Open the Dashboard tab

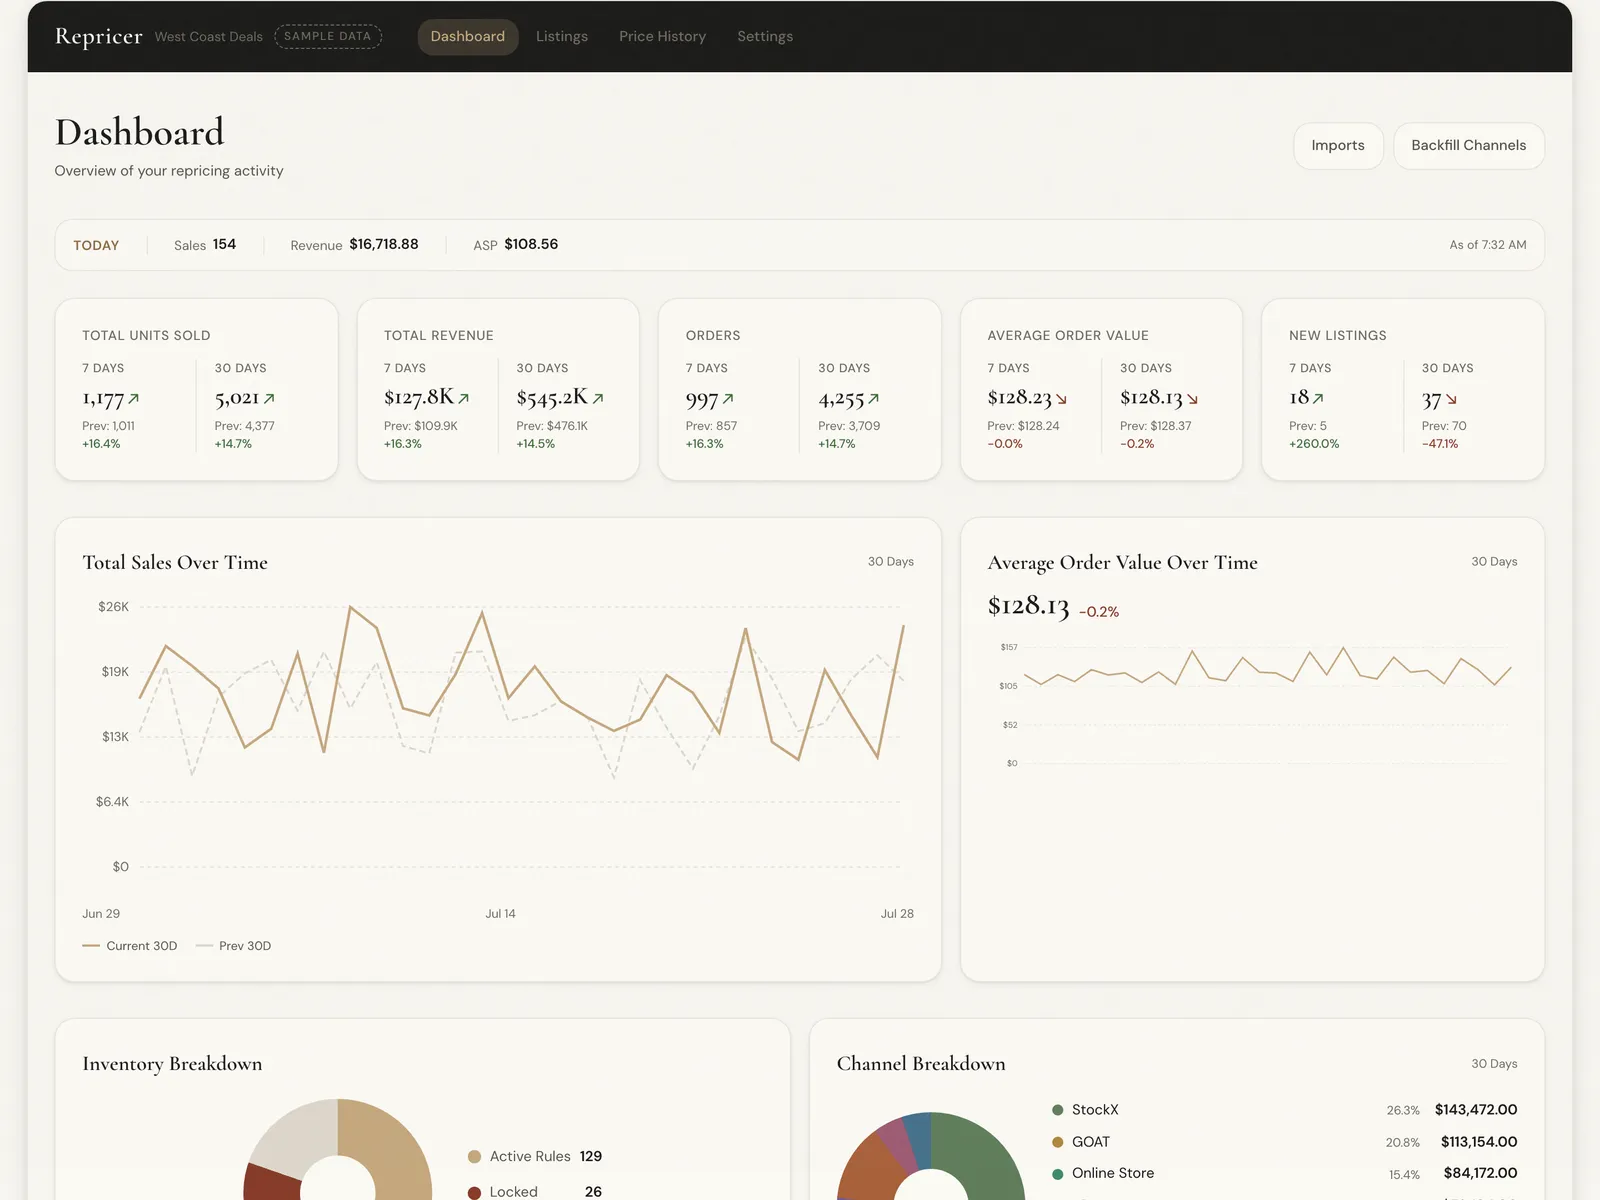coord(467,37)
